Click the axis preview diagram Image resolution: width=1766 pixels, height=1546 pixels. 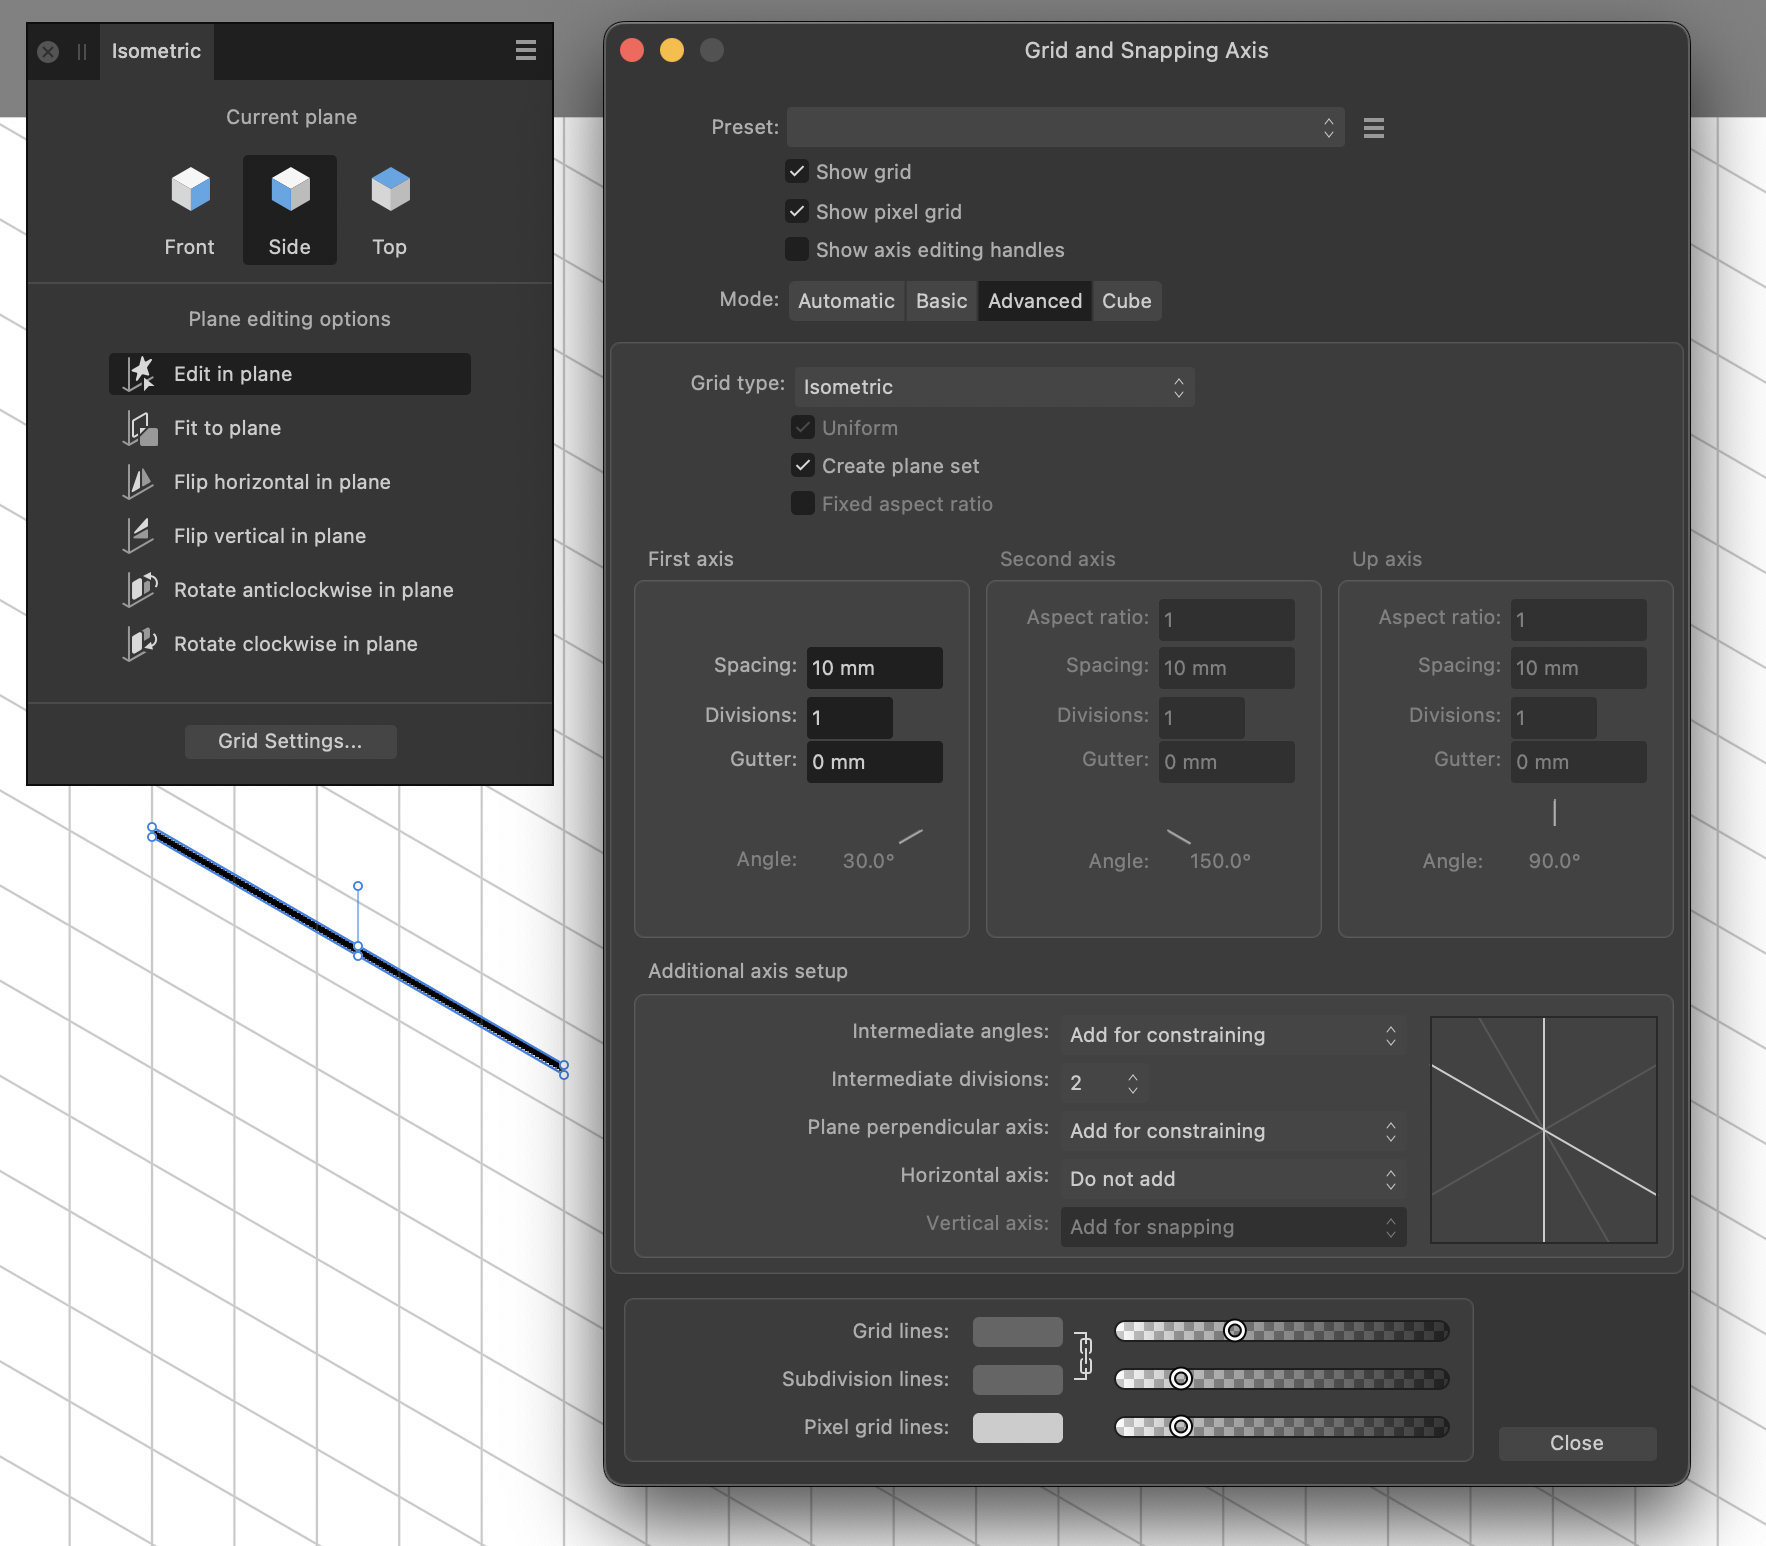1544,1130
